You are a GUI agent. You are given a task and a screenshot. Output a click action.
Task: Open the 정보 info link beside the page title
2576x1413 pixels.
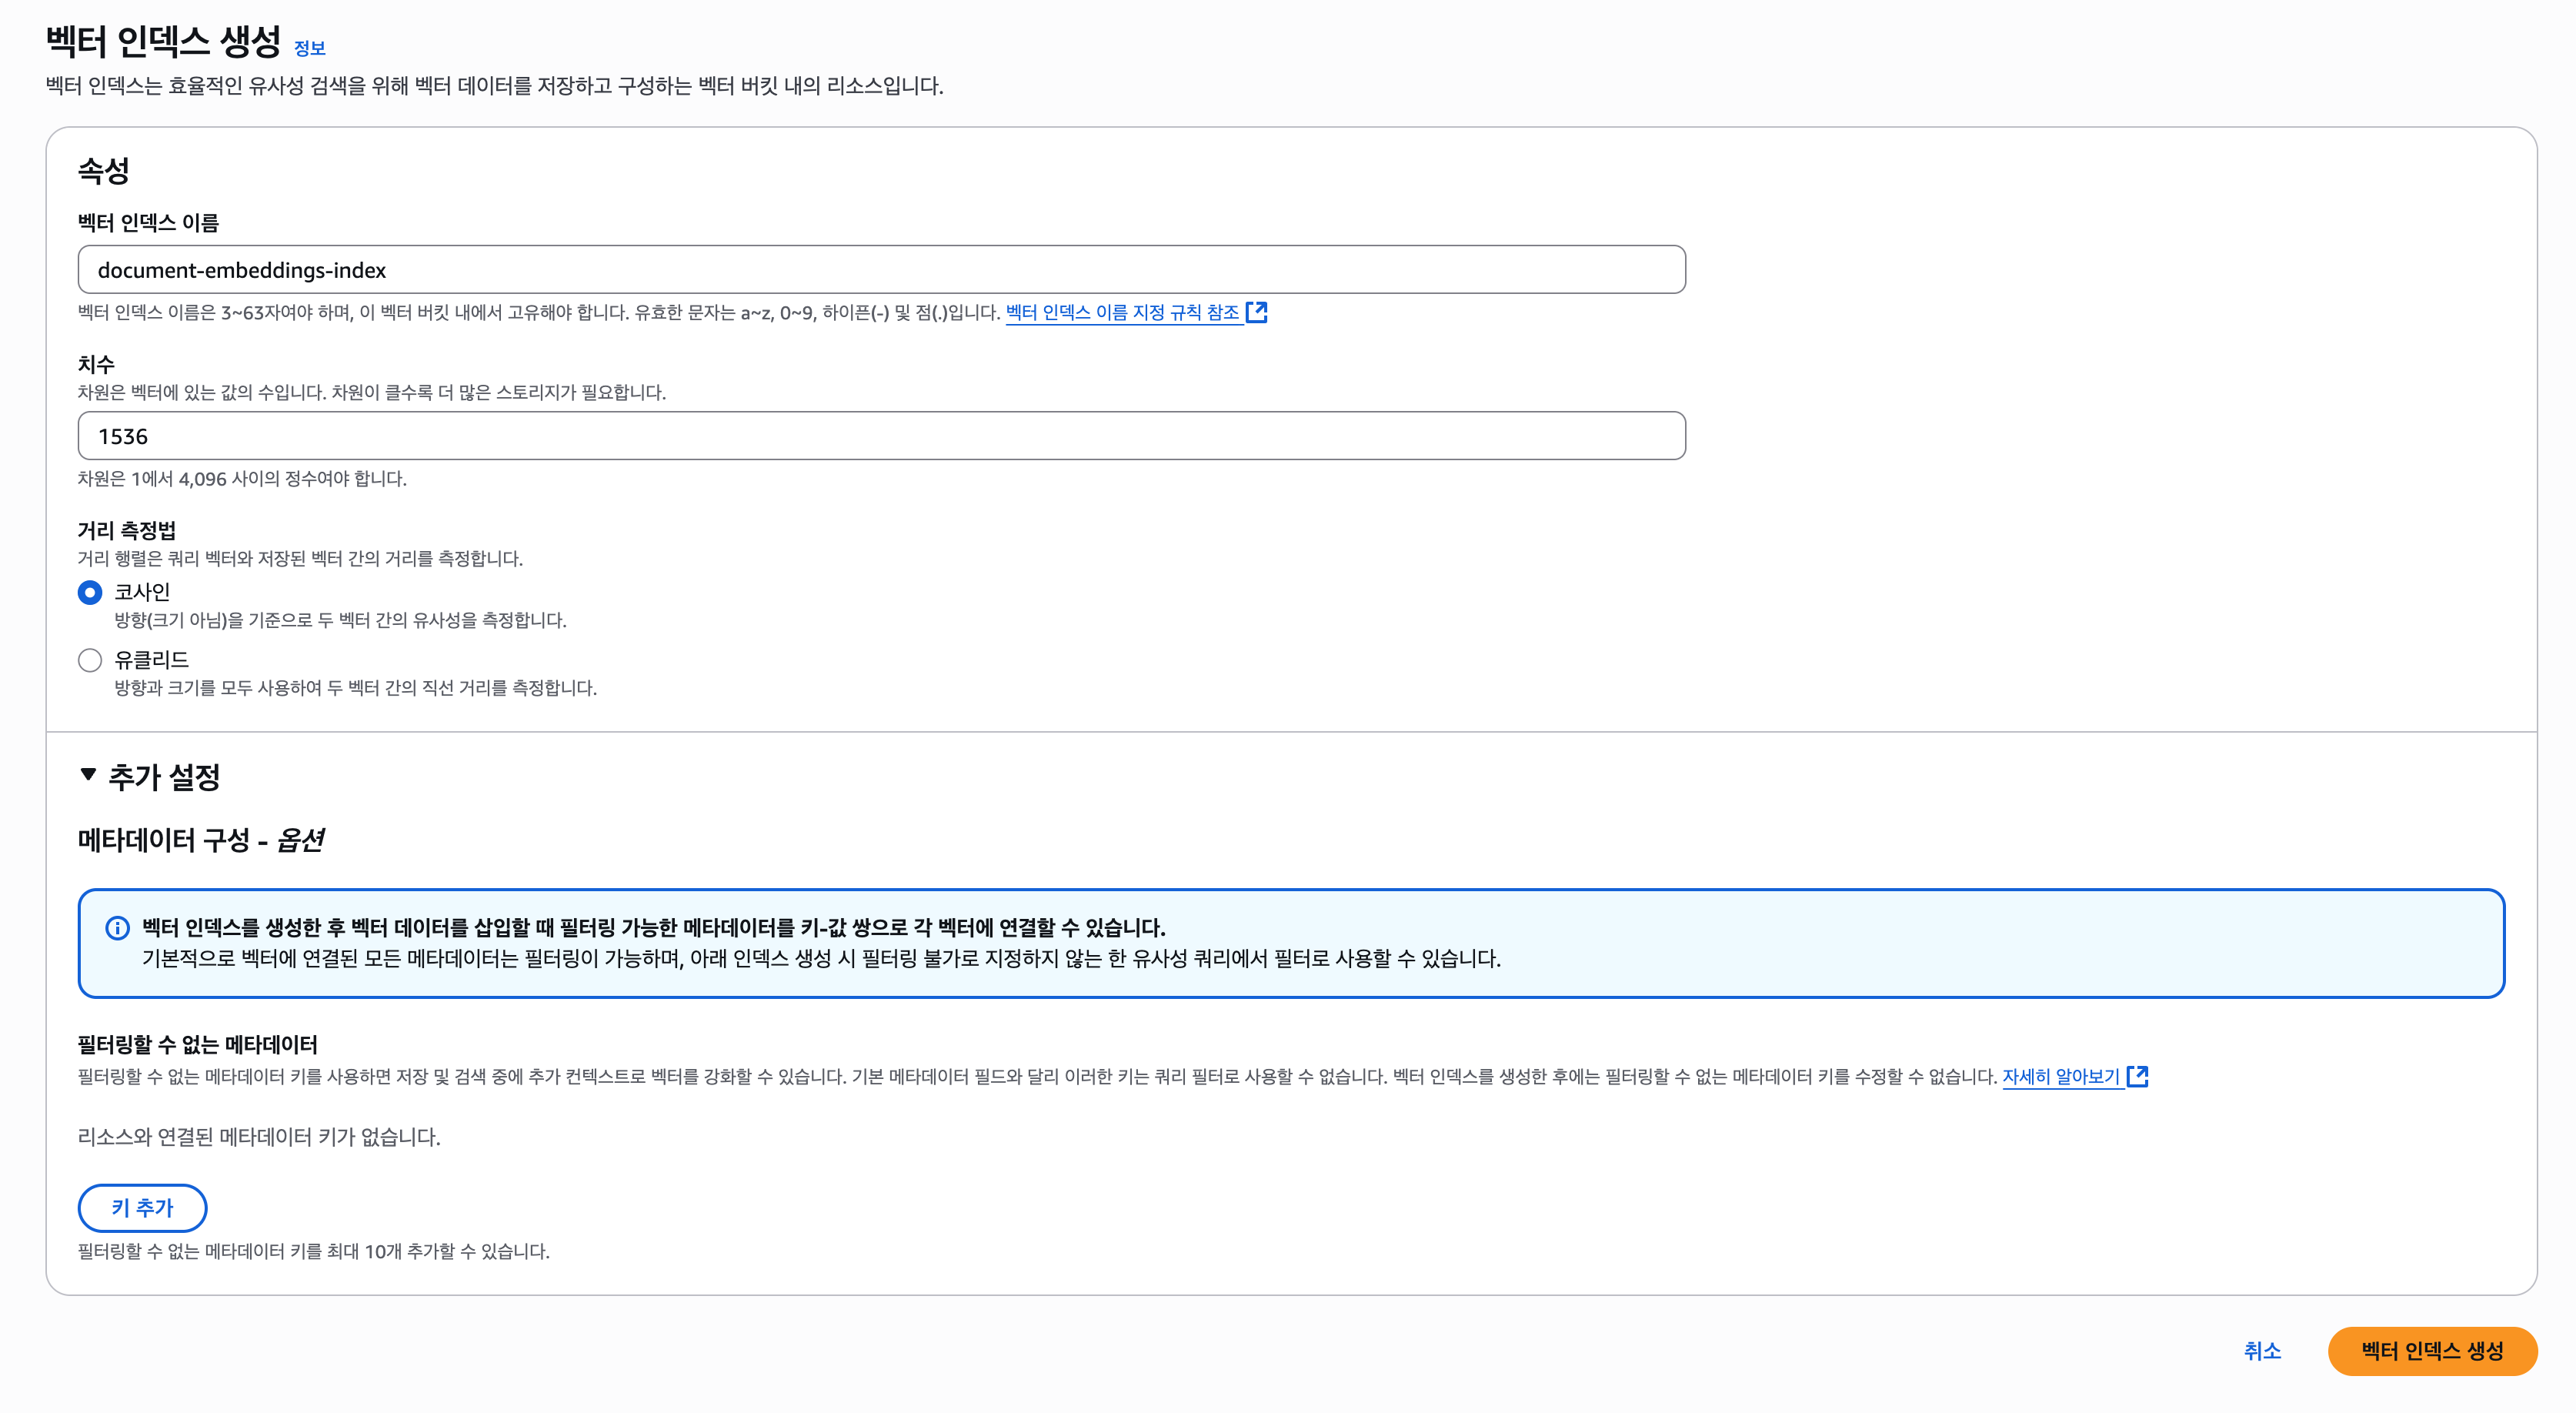[x=309, y=48]
